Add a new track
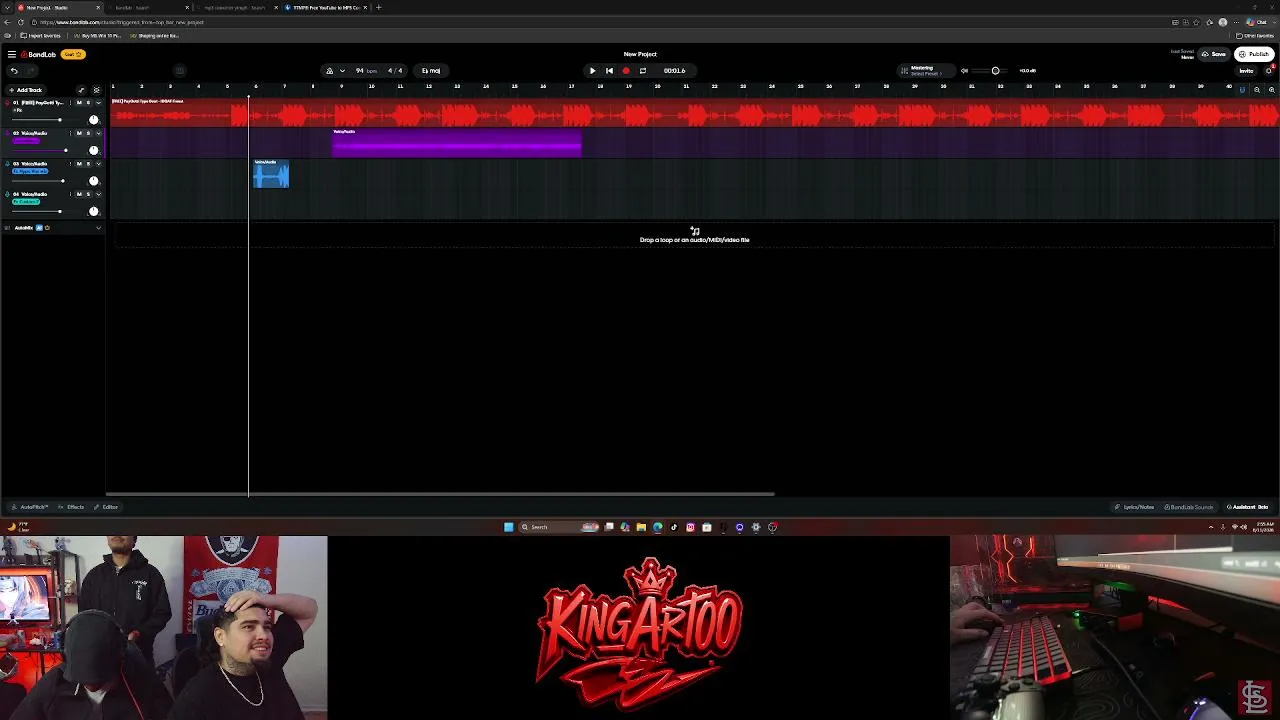1280x720 pixels. [x=25, y=90]
